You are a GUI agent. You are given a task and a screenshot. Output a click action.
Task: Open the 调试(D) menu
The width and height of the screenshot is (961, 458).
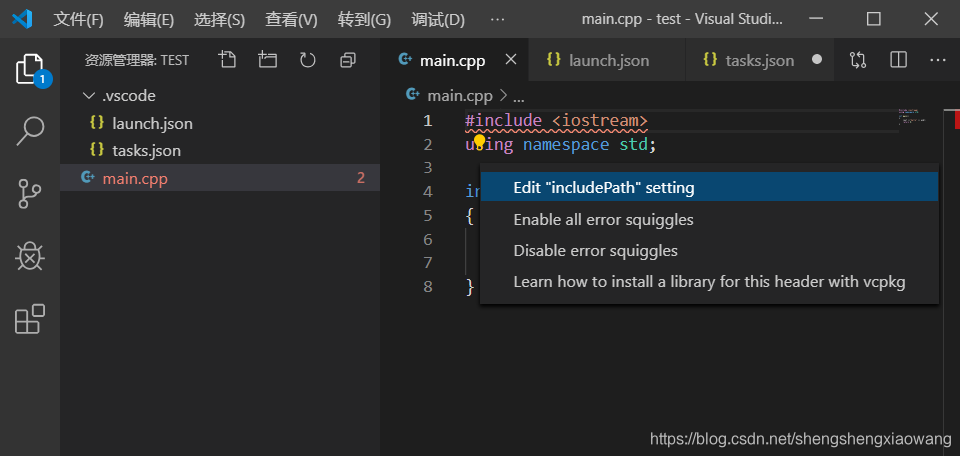[438, 20]
